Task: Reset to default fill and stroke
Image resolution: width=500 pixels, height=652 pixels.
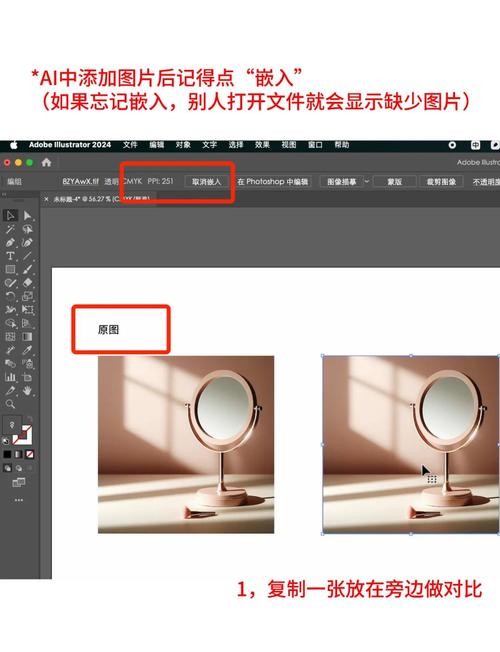Action: 6,441
